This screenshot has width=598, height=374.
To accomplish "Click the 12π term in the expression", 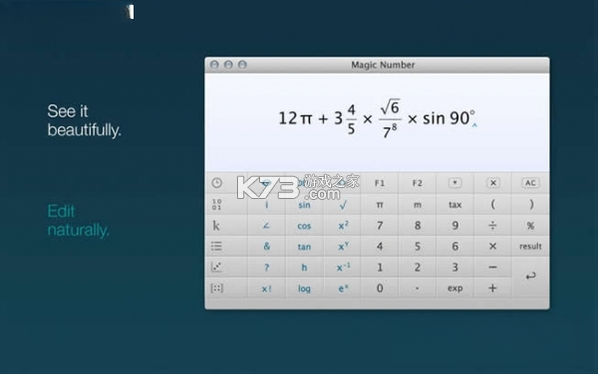I will coord(295,118).
